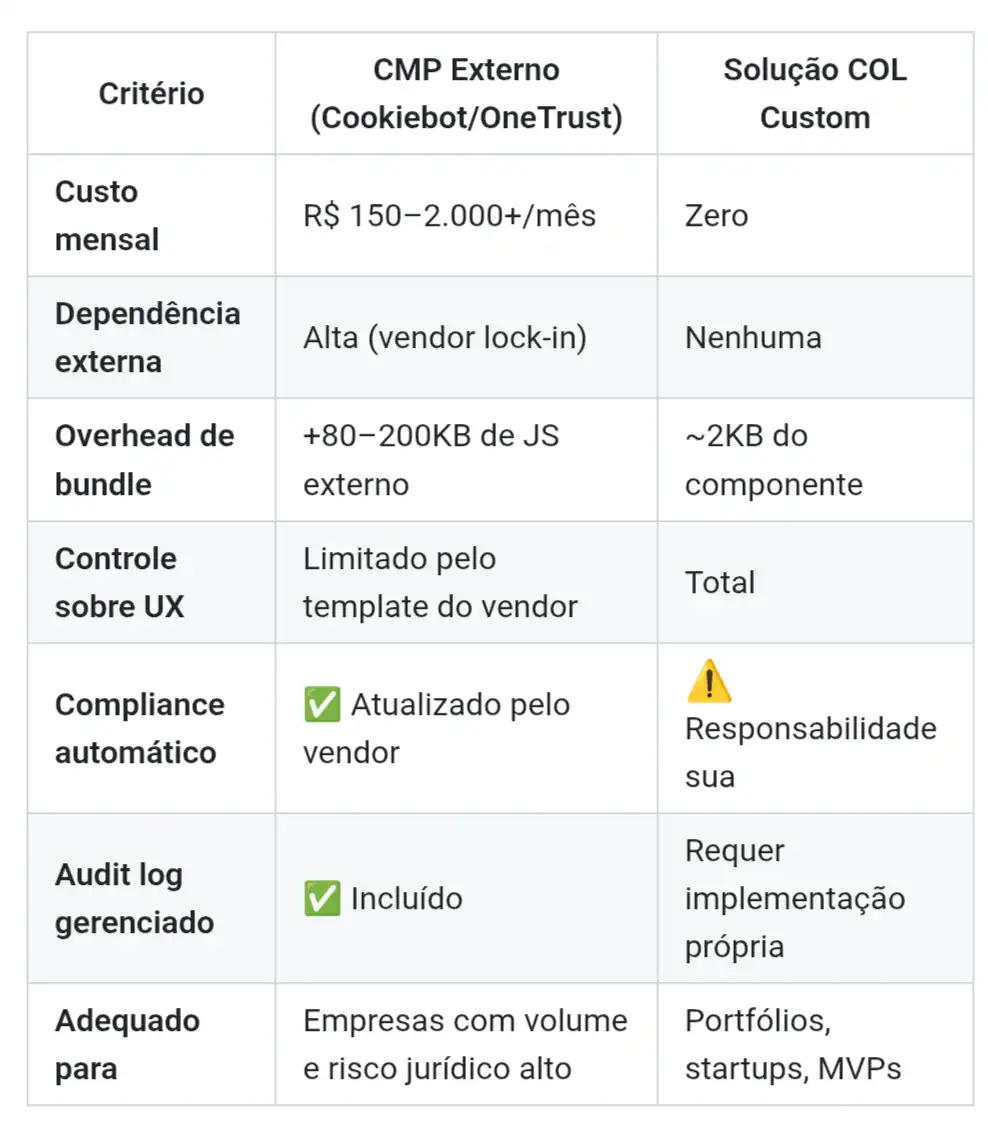This screenshot has width=988, height=1135.
Task: Select the "Critério" column header
Action: point(151,94)
